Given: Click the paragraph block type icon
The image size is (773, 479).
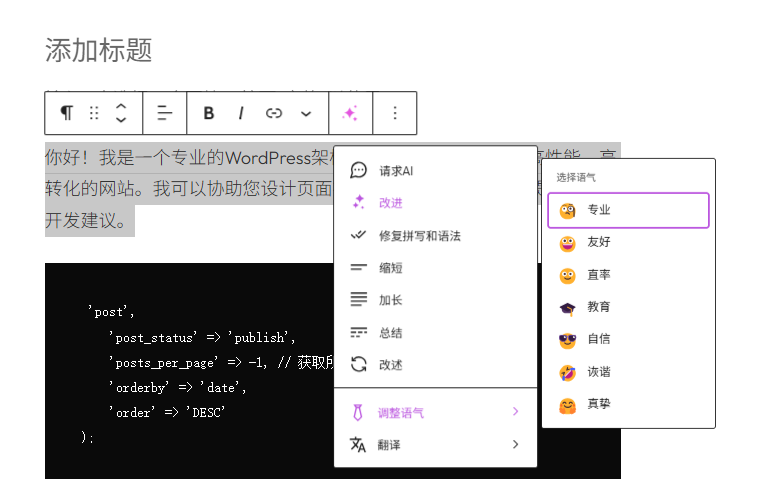Looking at the screenshot, I should [x=66, y=113].
